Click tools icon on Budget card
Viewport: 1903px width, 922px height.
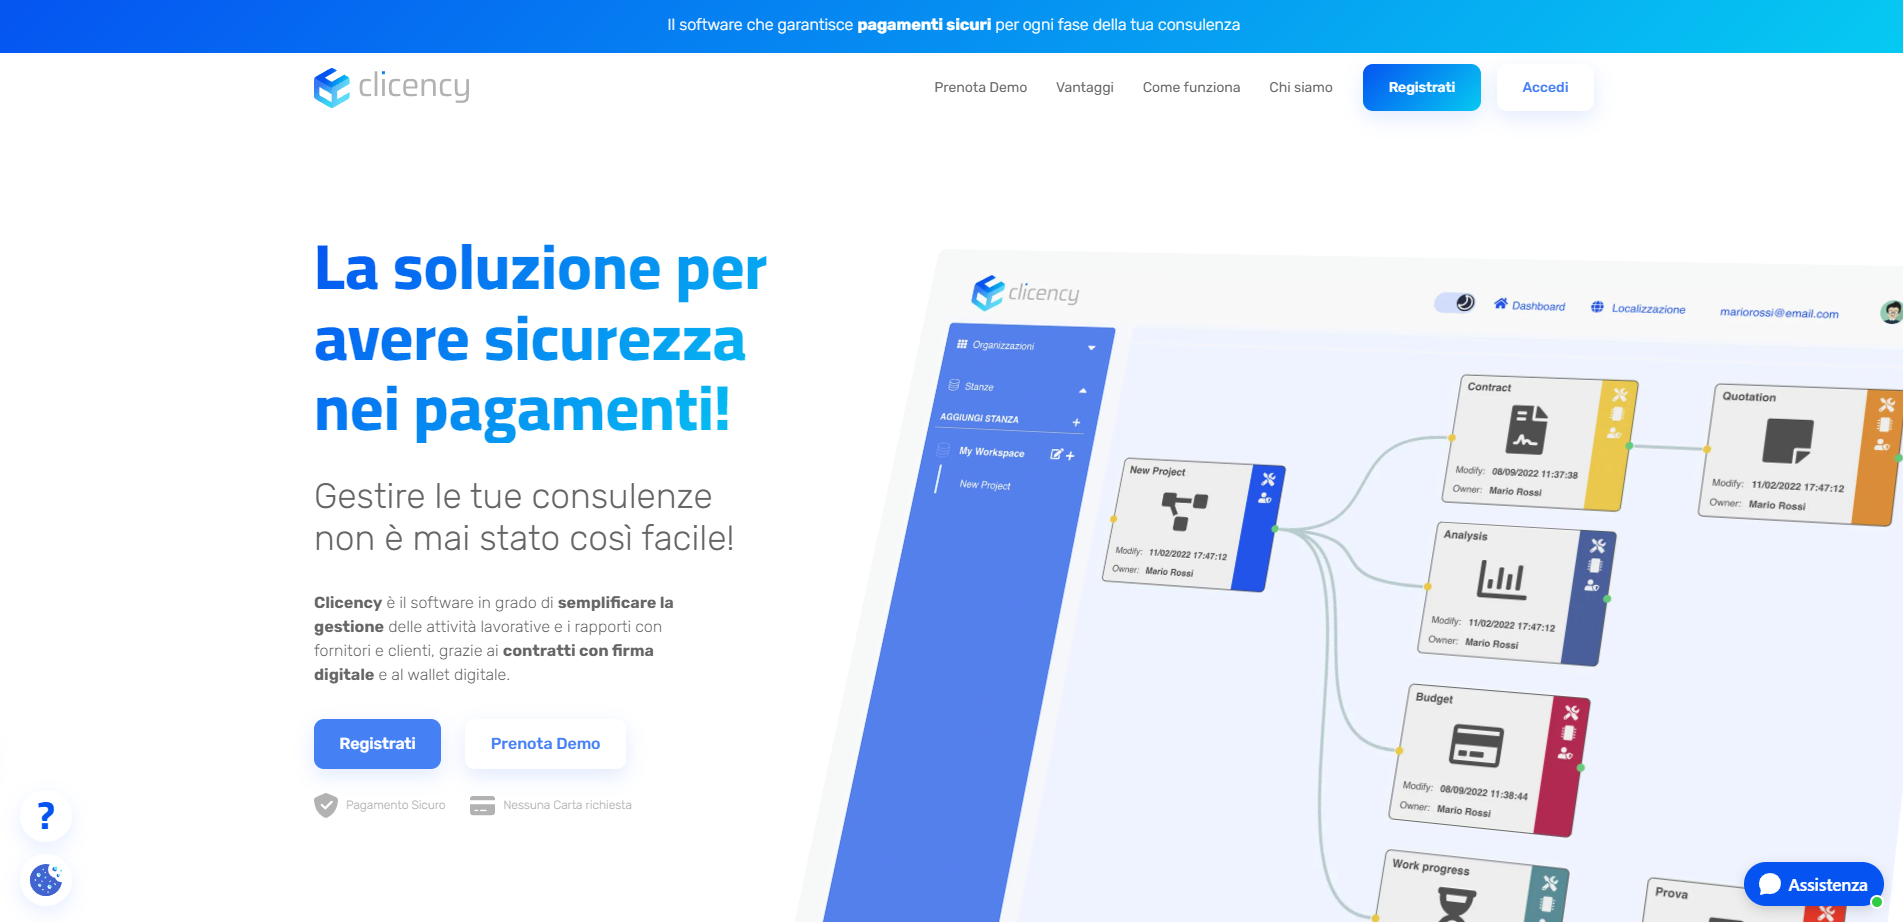[1571, 712]
